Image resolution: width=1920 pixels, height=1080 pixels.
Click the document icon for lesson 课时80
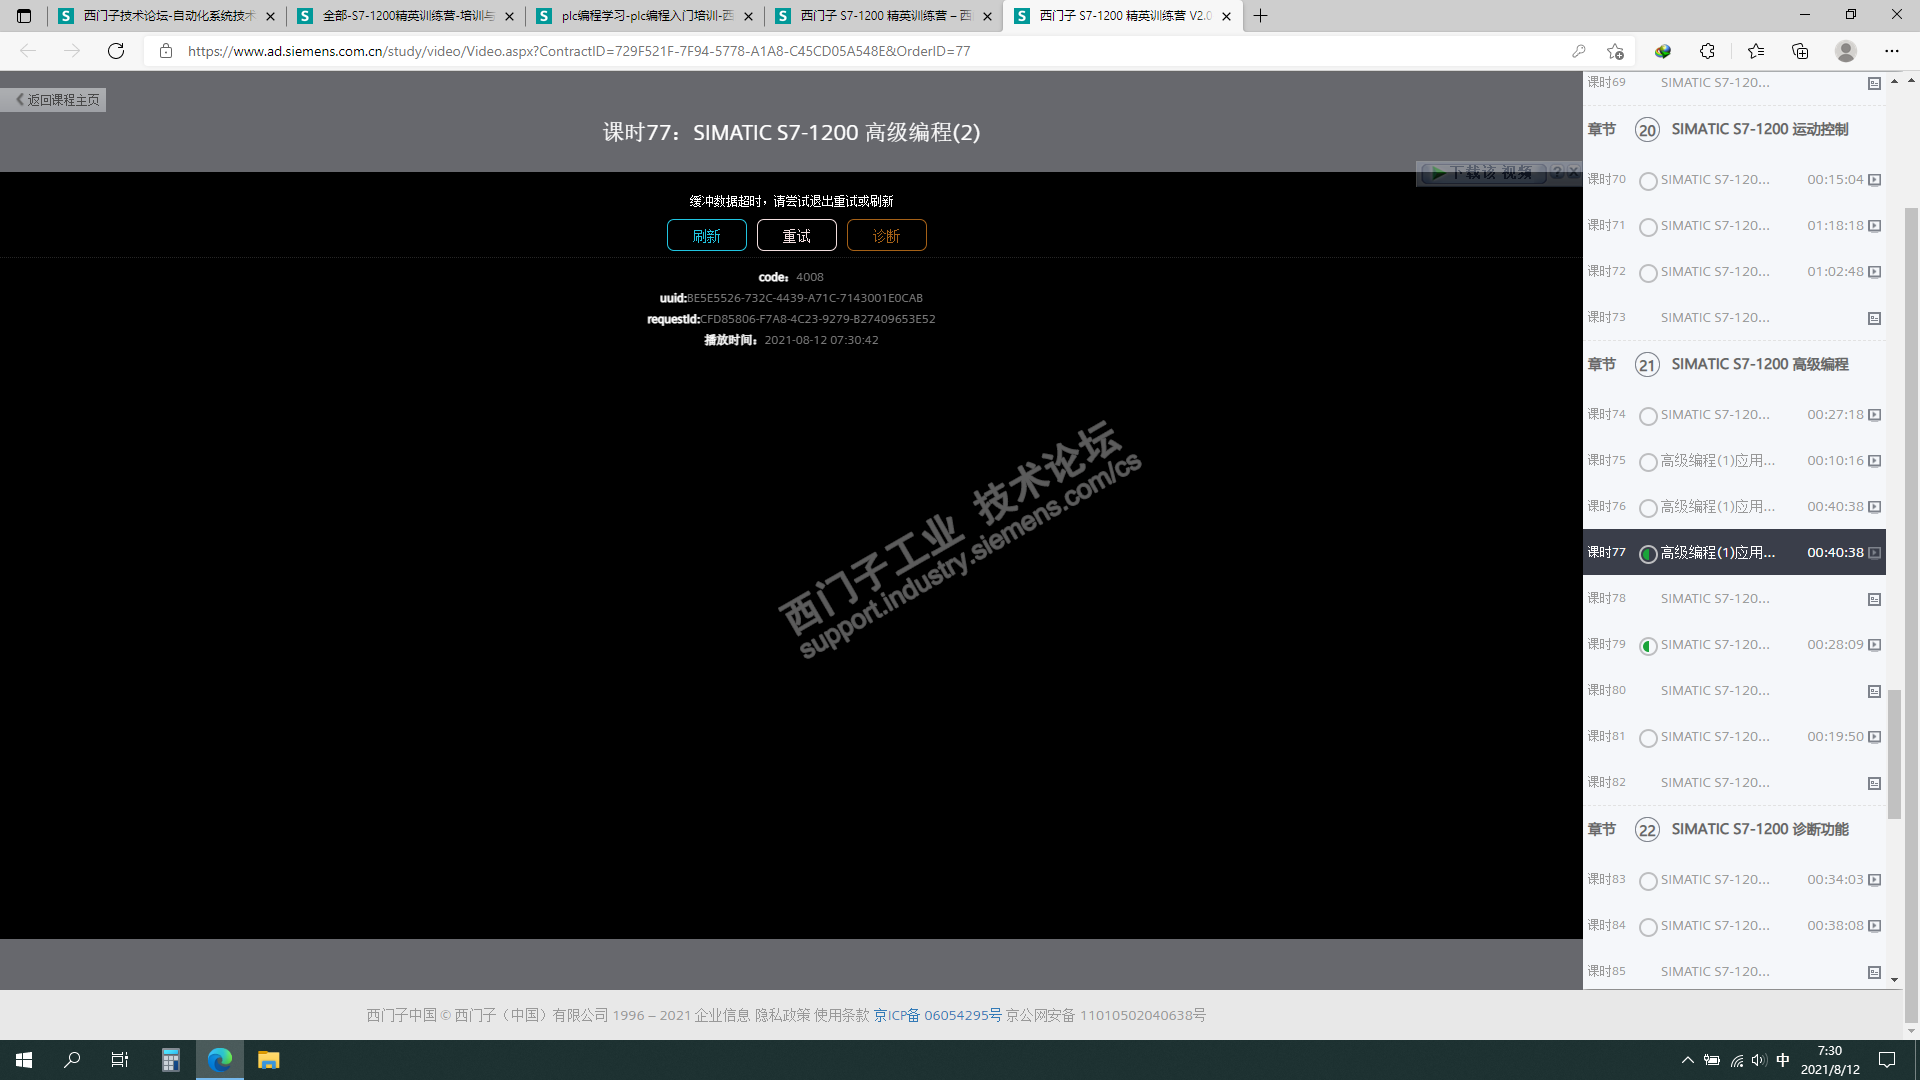click(1875, 691)
